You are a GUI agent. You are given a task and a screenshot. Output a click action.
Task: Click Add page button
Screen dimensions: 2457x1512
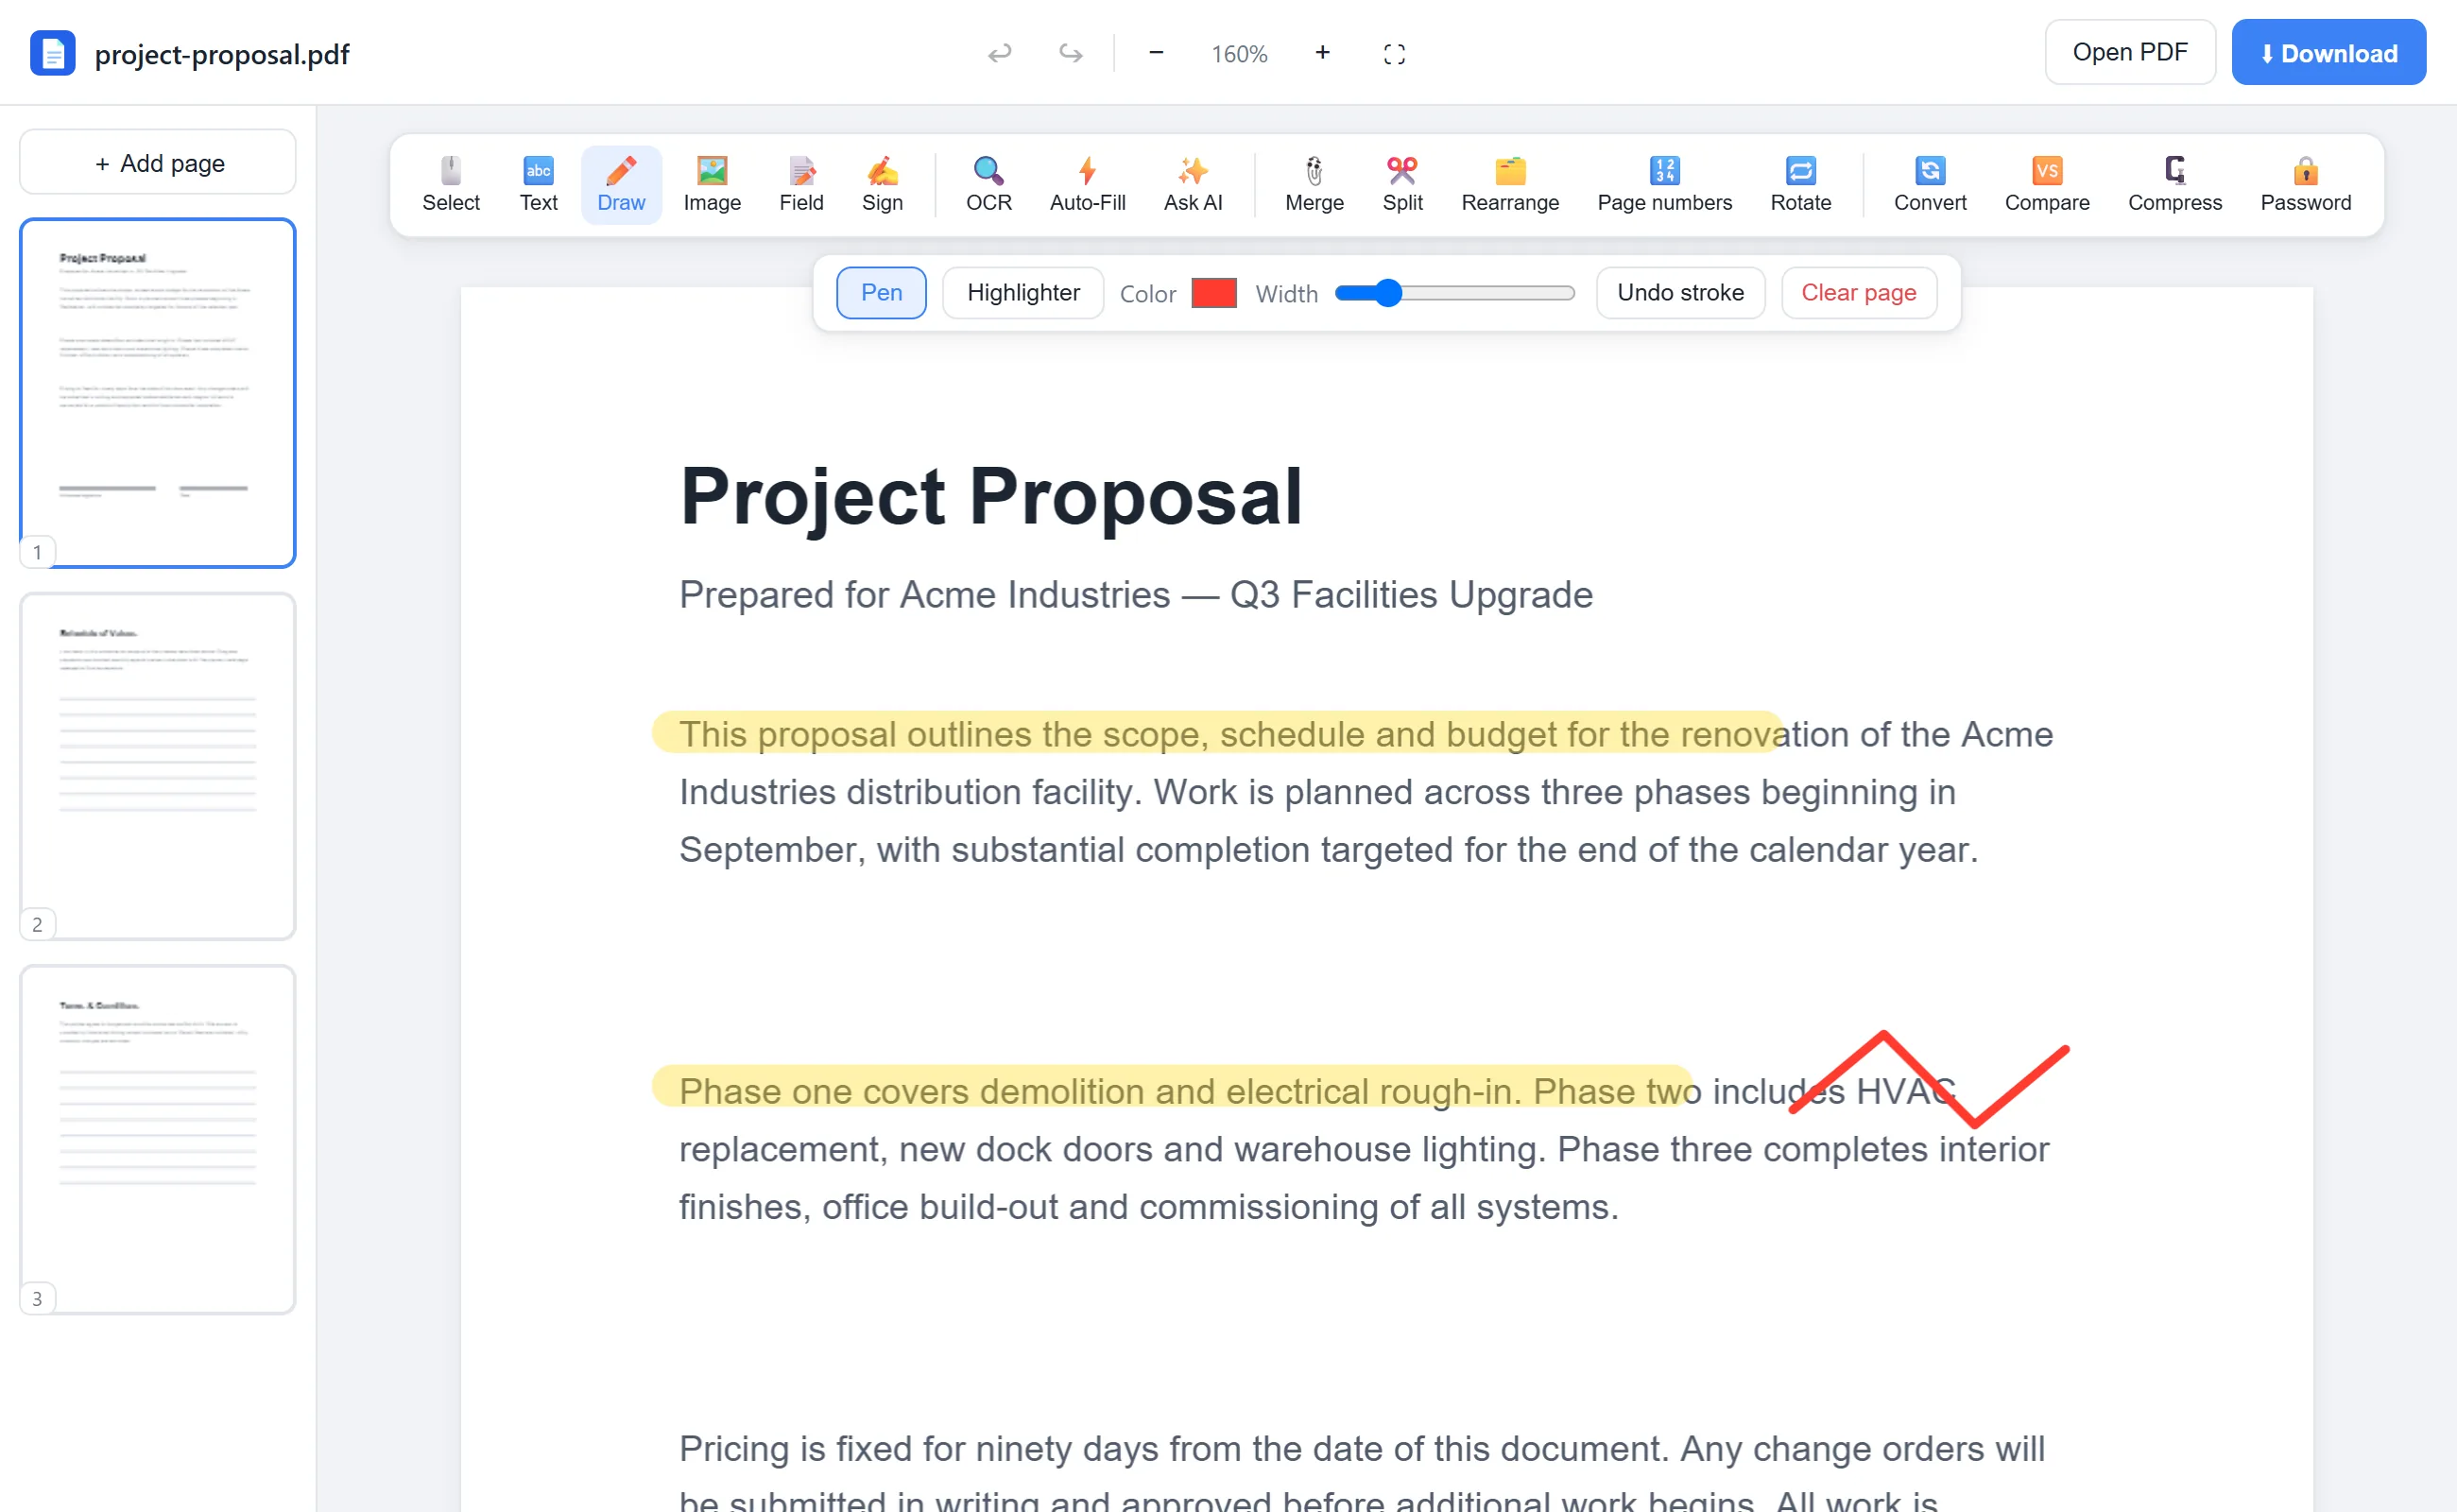click(x=158, y=162)
